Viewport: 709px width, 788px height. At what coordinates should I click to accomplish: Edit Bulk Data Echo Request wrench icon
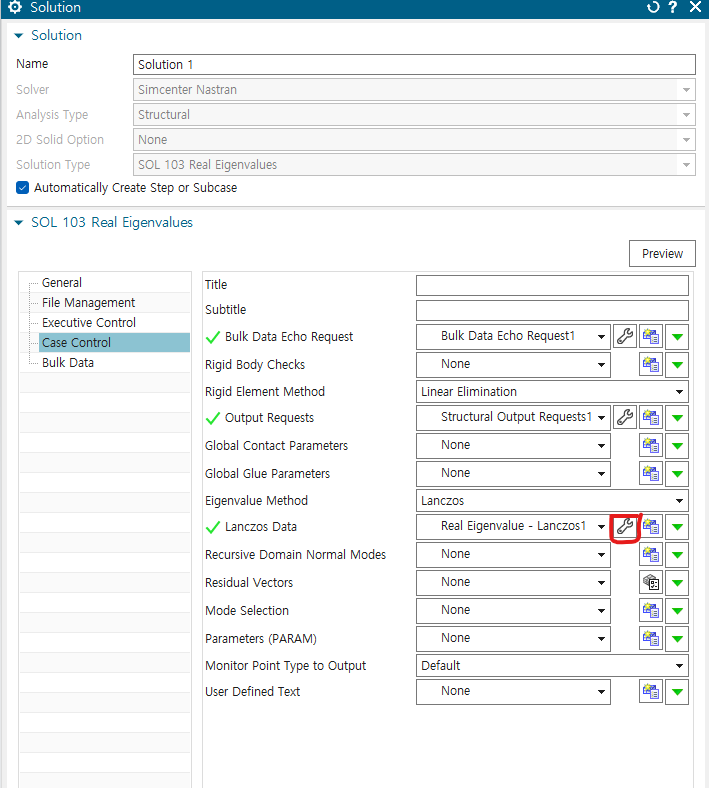click(x=625, y=336)
